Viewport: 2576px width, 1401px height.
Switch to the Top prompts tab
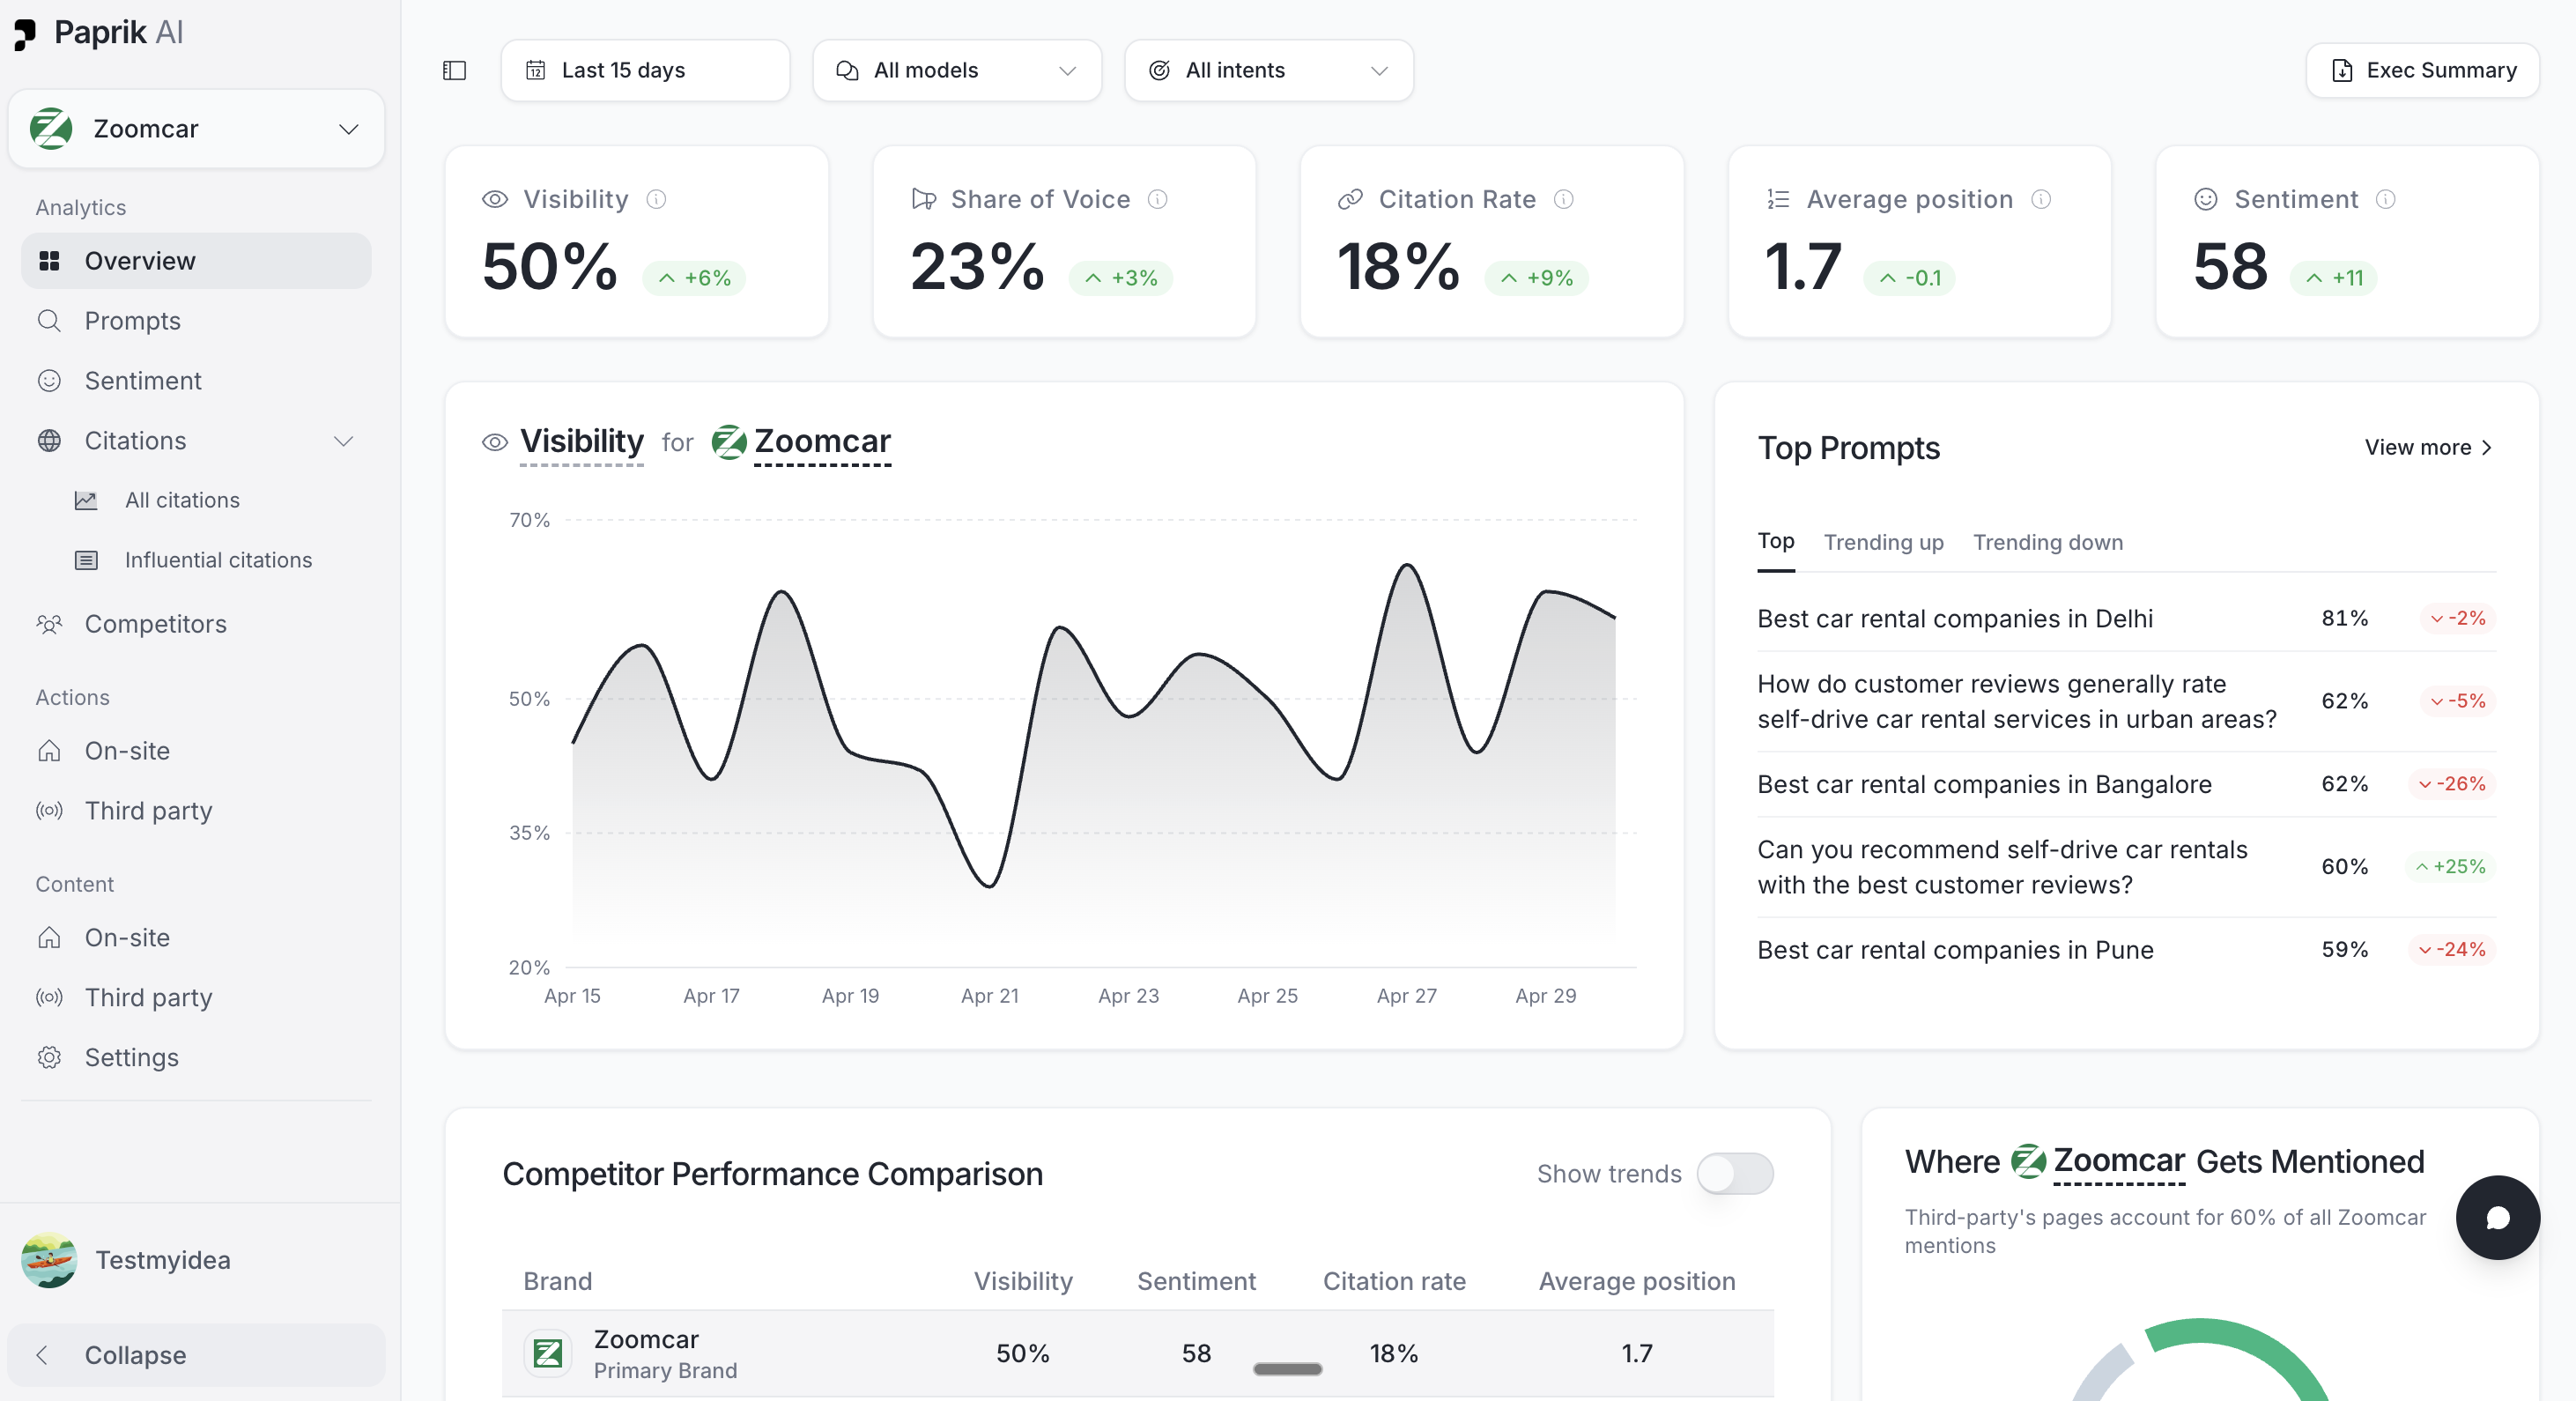pos(1776,541)
